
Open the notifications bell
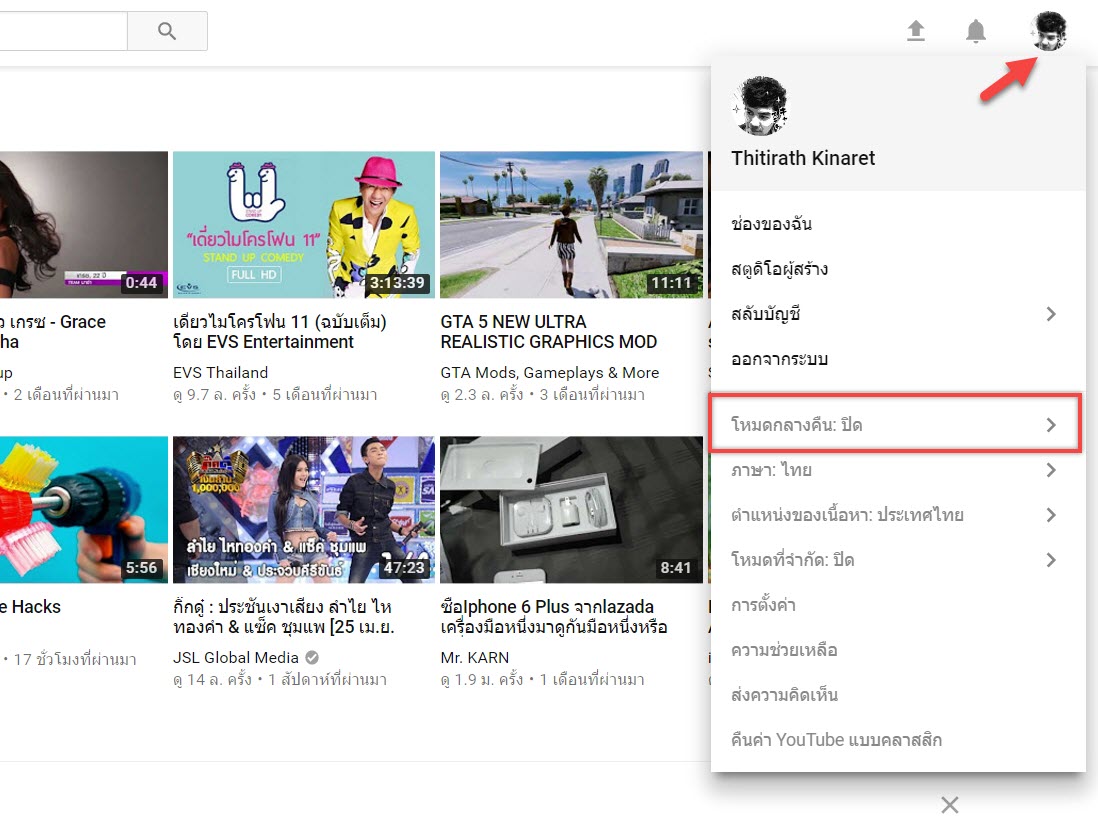tap(975, 32)
